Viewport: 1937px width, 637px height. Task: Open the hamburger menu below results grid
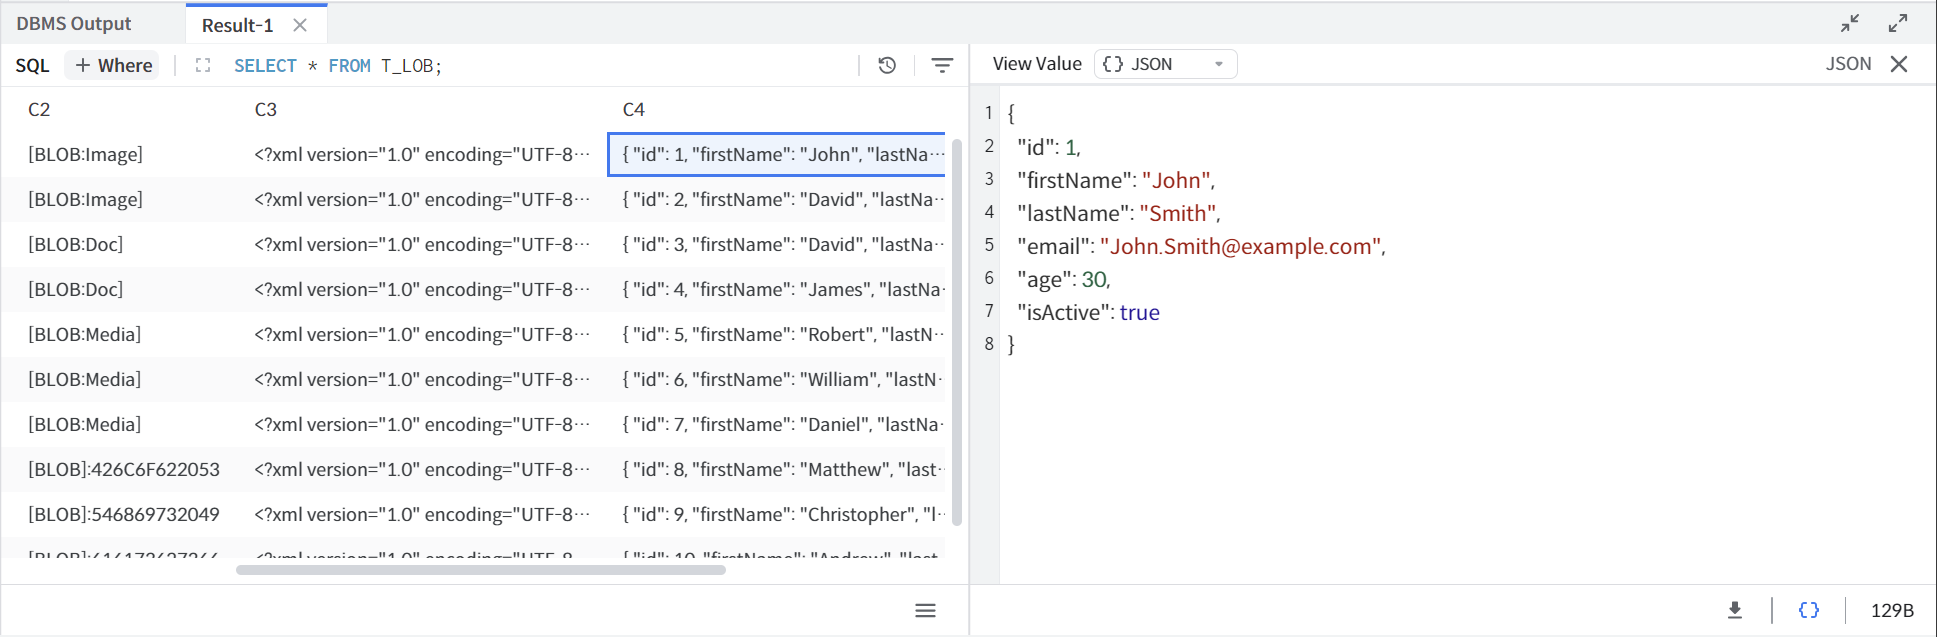coord(925,611)
